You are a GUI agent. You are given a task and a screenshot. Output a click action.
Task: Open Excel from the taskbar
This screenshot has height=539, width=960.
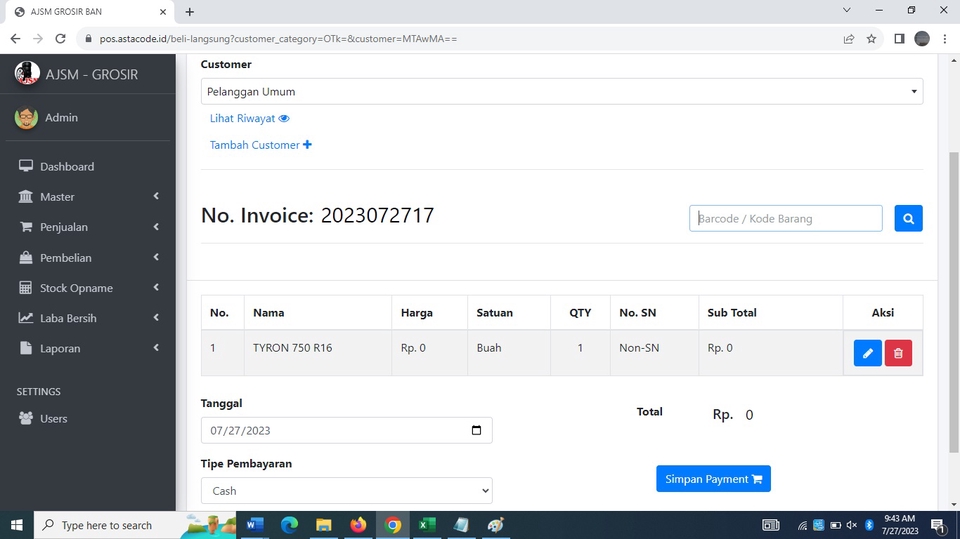[x=427, y=526]
